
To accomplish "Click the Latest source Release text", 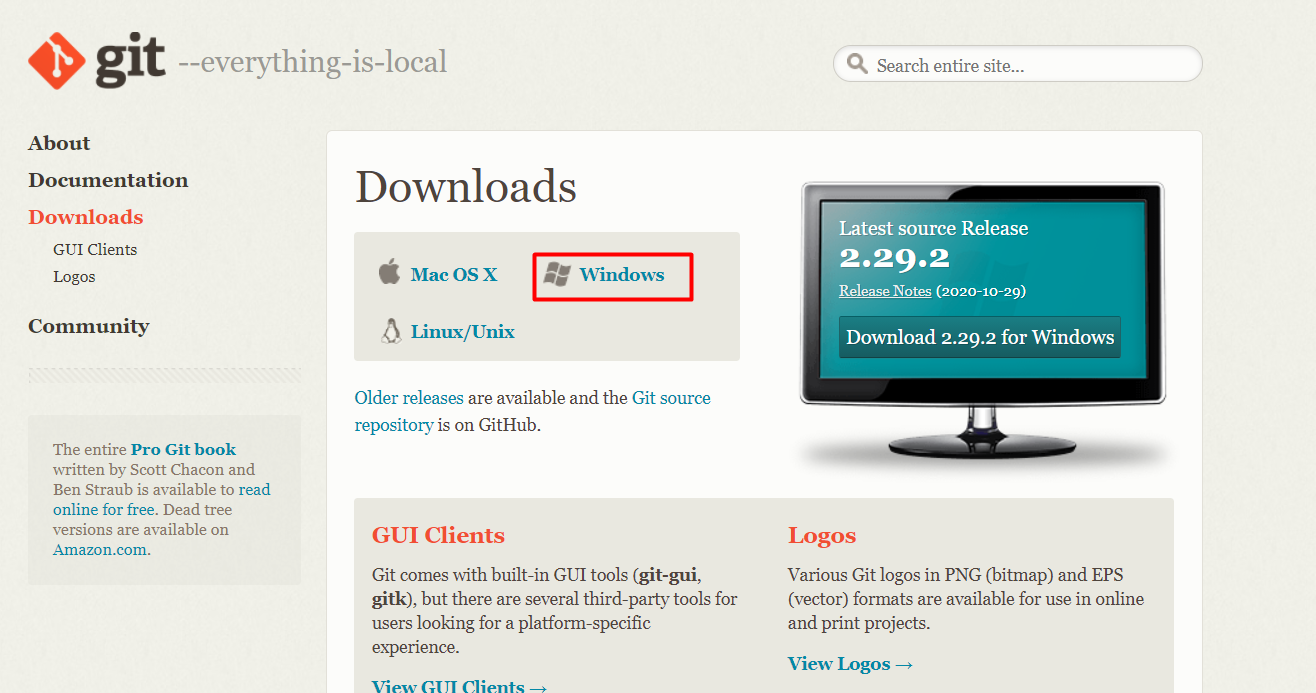I will 933,228.
